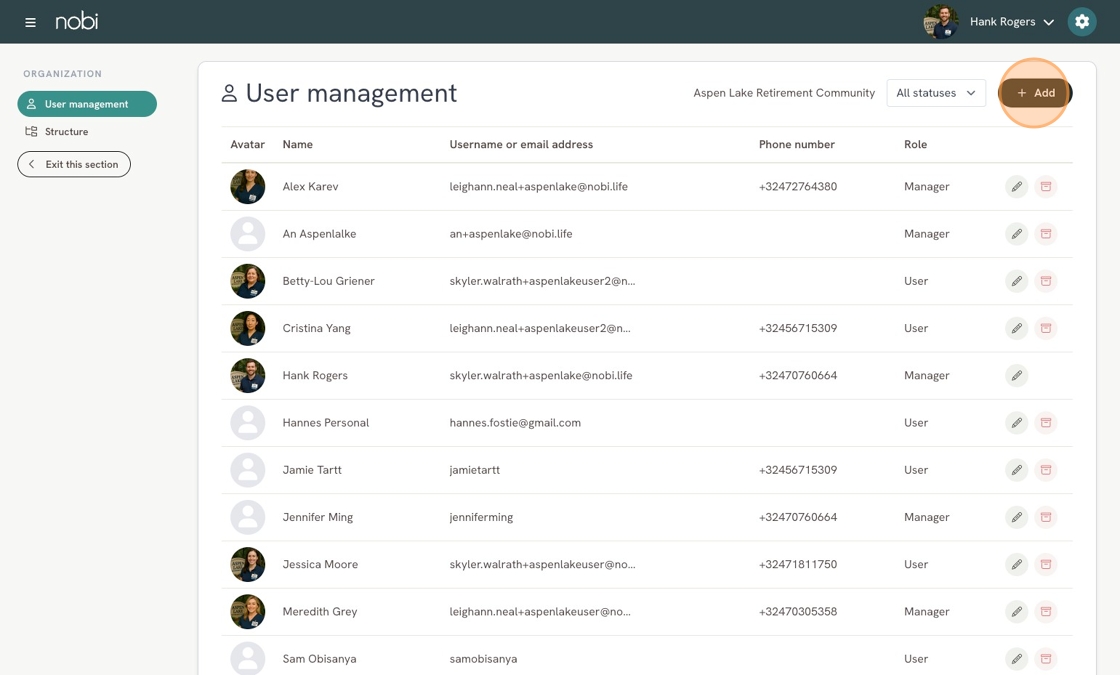The height and width of the screenshot is (675, 1120).
Task: Edit Jamie Tartt's user details
Action: [x=1016, y=470]
